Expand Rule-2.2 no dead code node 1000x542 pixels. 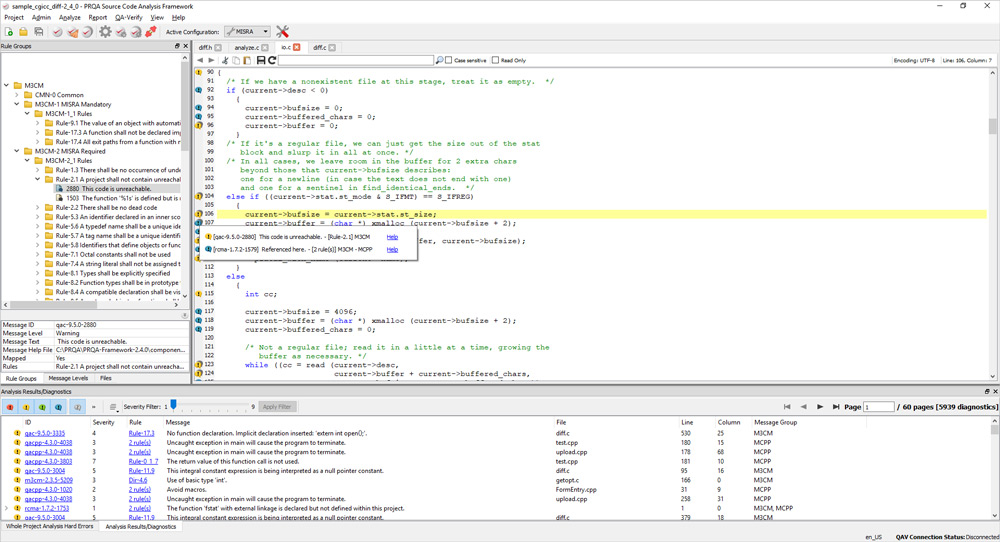[38, 207]
